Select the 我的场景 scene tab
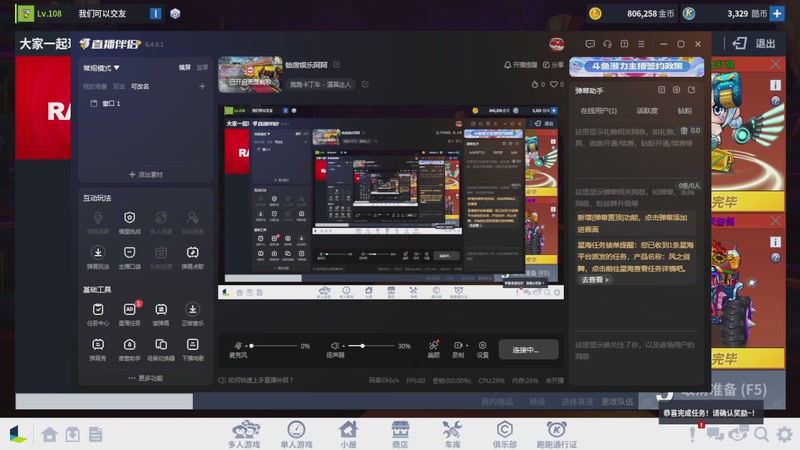800x450 pixels. click(x=95, y=86)
